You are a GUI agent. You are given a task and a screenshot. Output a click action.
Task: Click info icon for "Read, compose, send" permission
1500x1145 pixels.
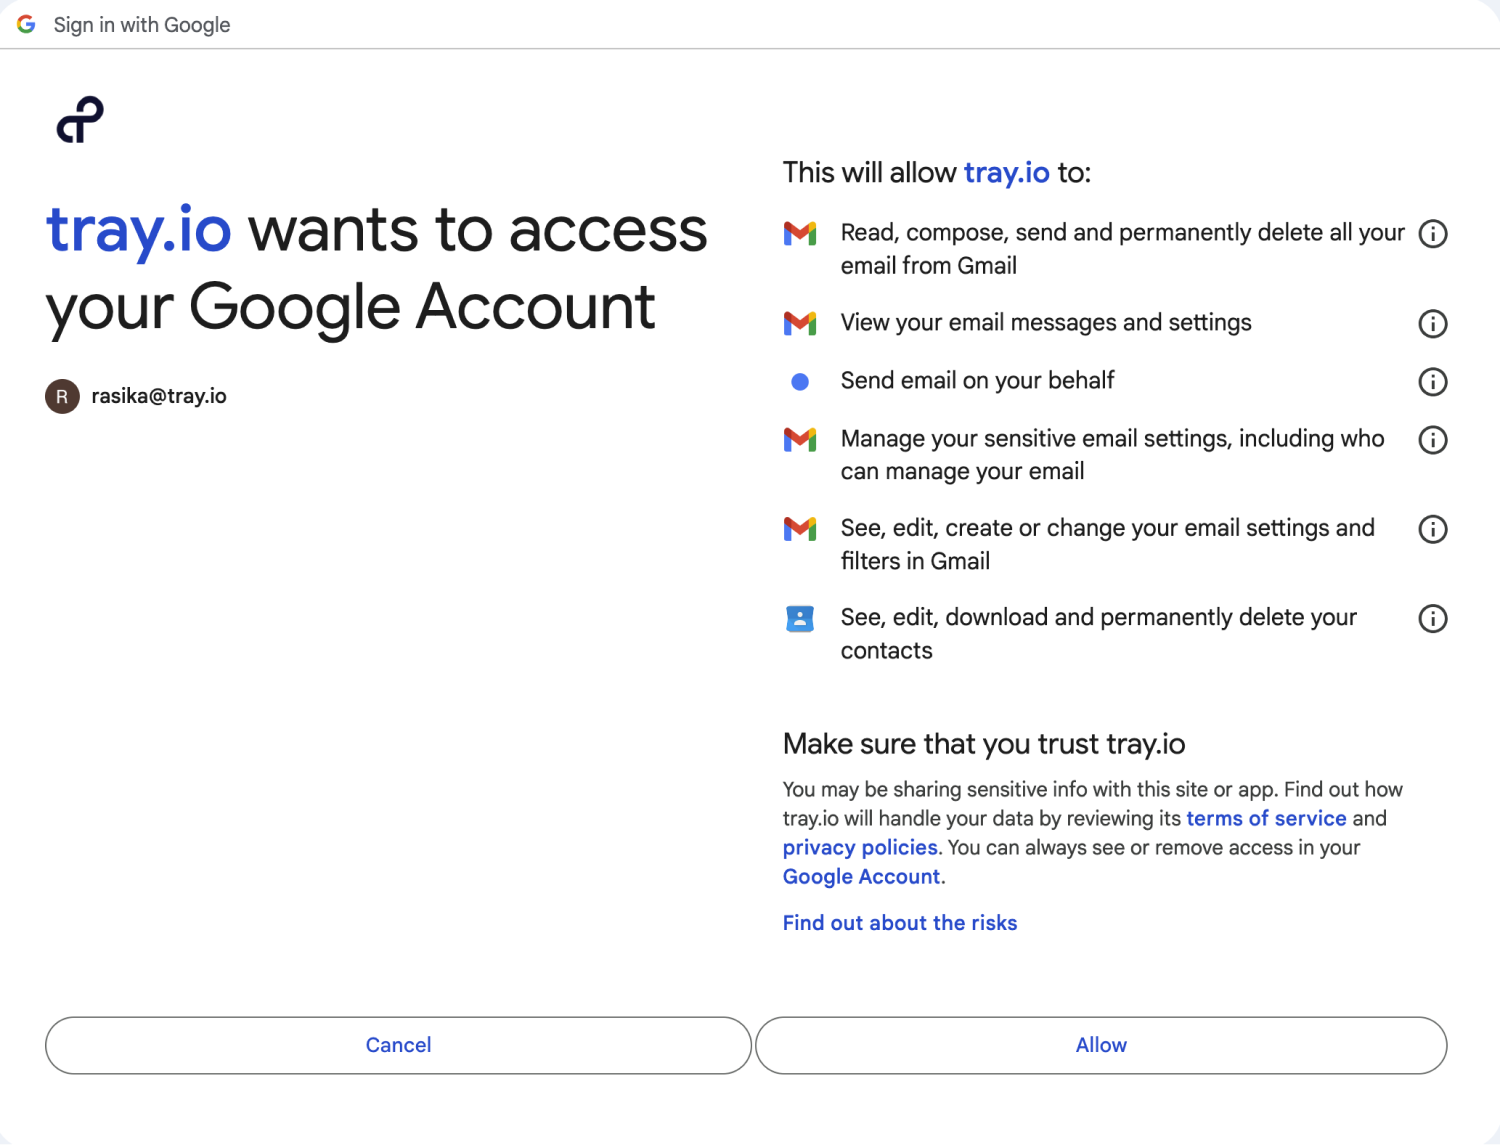tap(1433, 234)
